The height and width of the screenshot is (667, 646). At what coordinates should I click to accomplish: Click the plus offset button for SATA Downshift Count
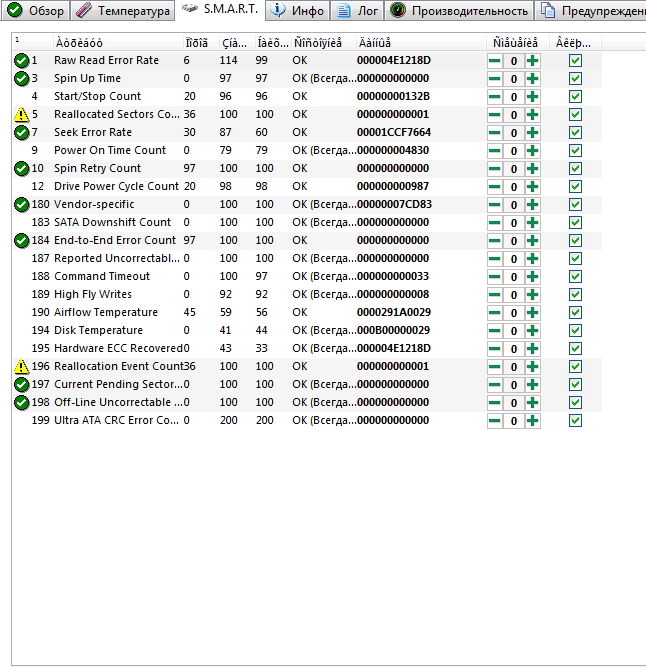tap(532, 222)
